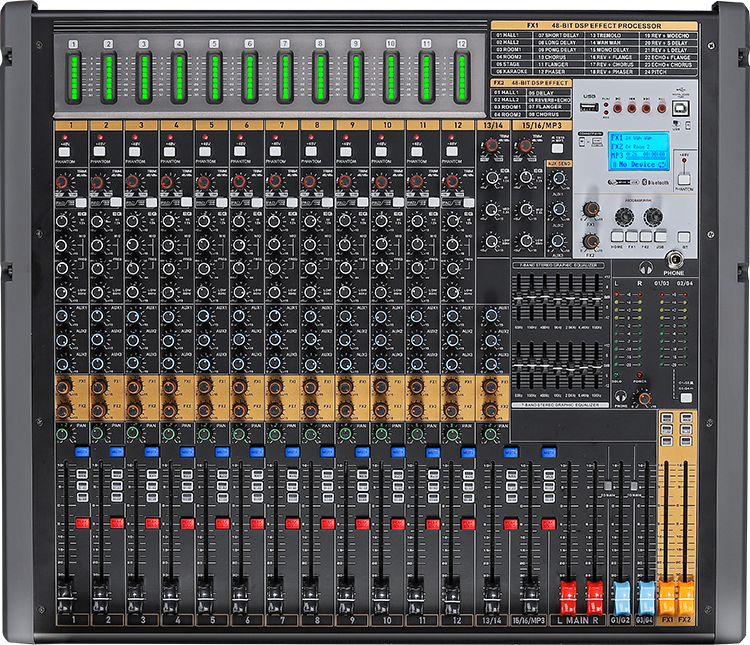Enable channel 5 red solo button
750x645 pixels.
pyautogui.click(x=222, y=523)
